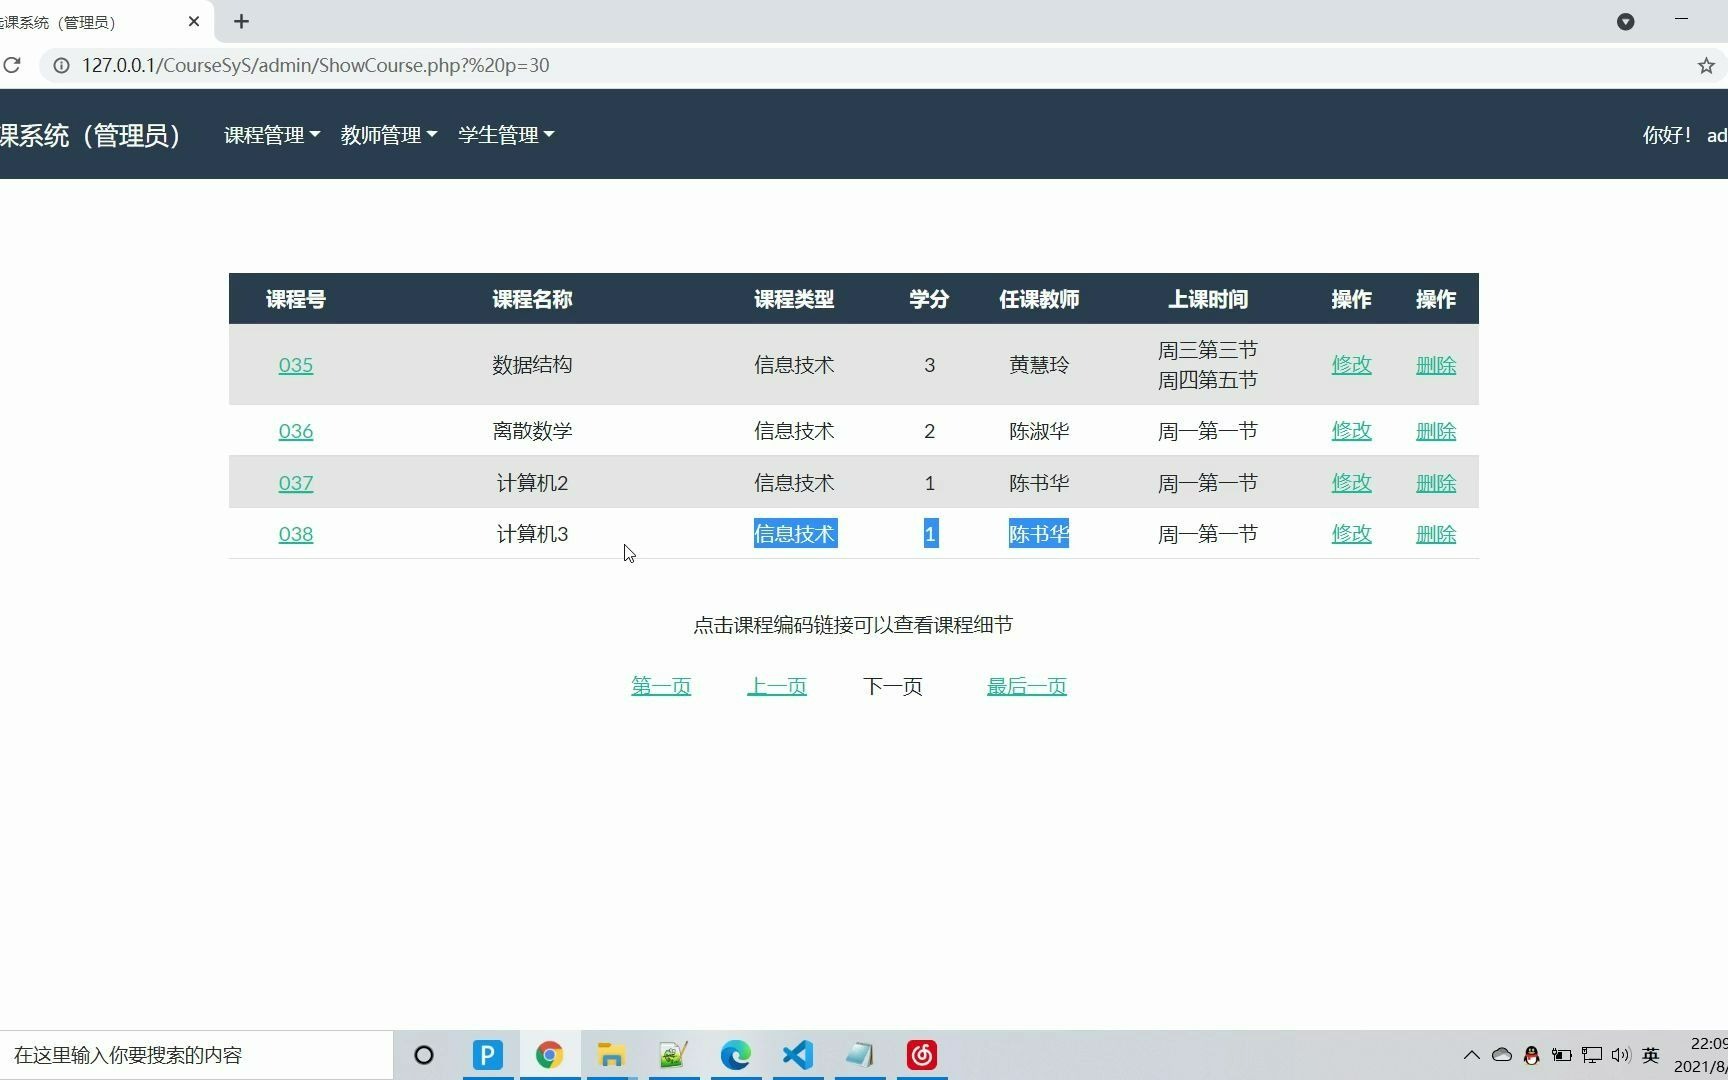Click the 数据结构 course name cell
This screenshot has width=1728, height=1080.
(532, 365)
